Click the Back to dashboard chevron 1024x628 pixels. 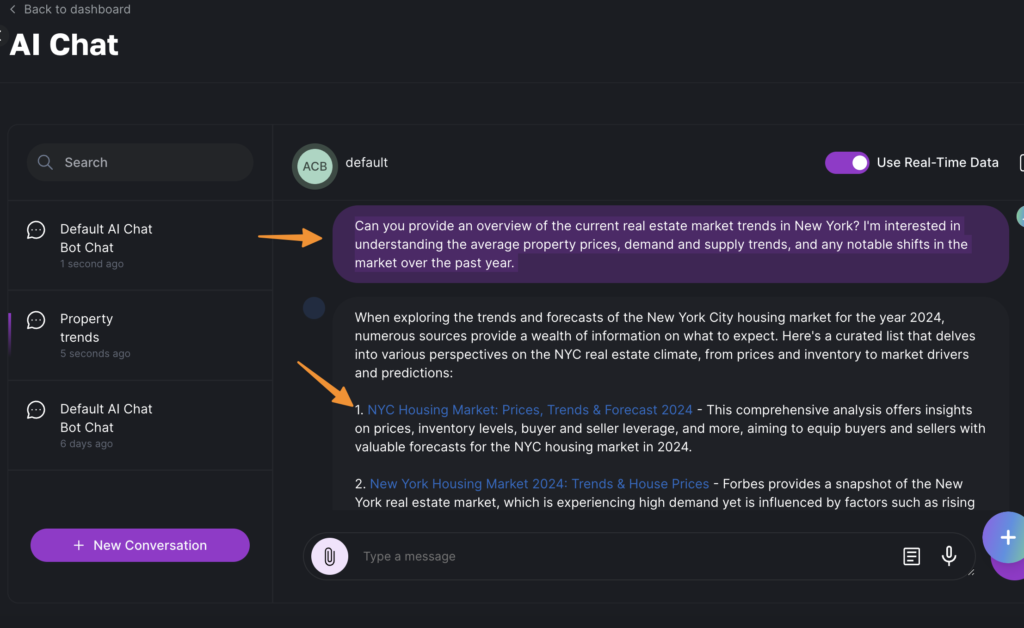[x=12, y=9]
